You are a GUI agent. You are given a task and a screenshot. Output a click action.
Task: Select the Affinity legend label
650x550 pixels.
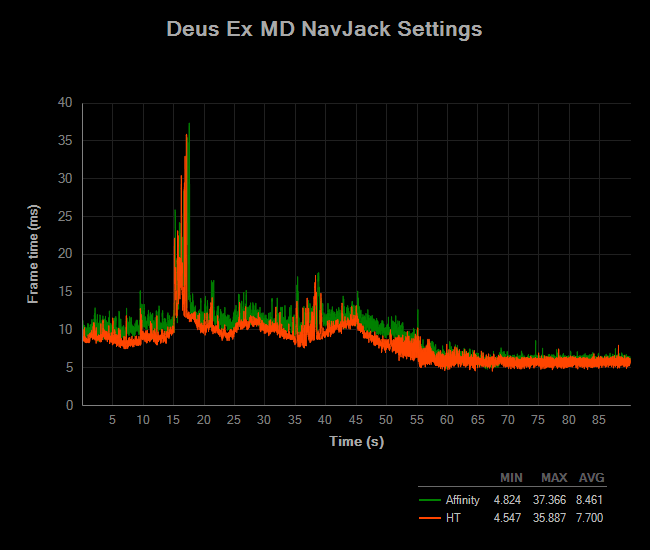click(463, 500)
